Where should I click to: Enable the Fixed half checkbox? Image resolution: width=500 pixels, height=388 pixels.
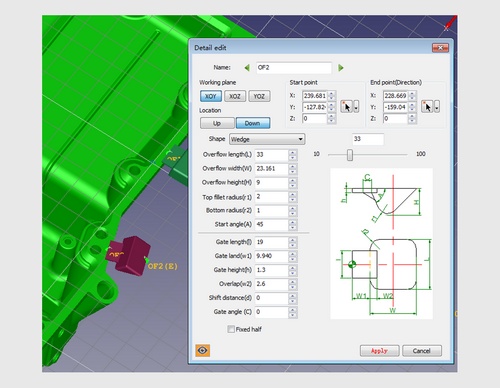(231, 329)
